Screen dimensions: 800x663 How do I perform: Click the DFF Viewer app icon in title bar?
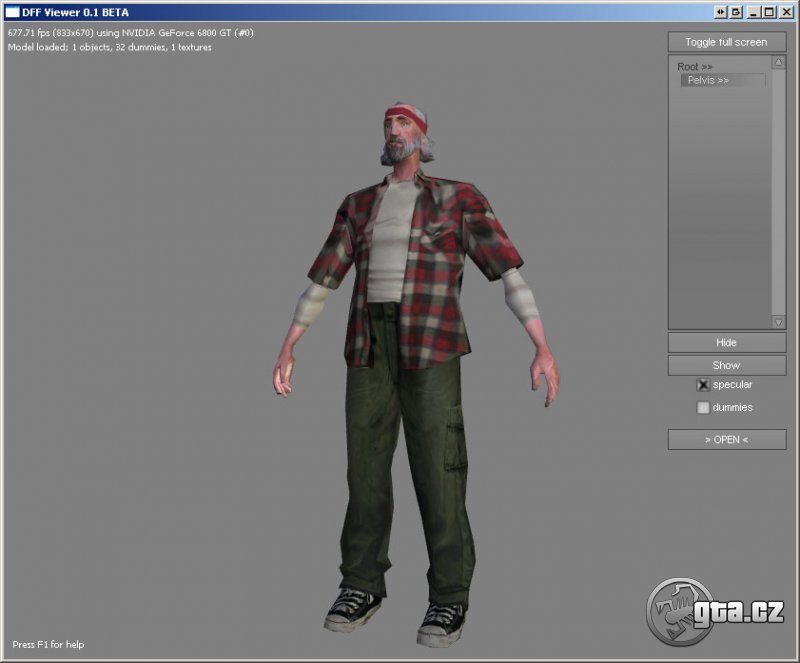click(14, 12)
